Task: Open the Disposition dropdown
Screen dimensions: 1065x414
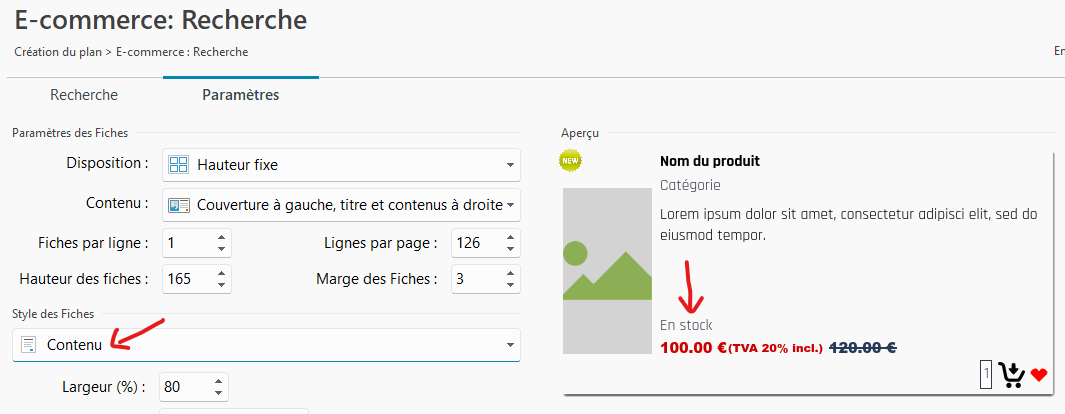Action: pyautogui.click(x=341, y=164)
